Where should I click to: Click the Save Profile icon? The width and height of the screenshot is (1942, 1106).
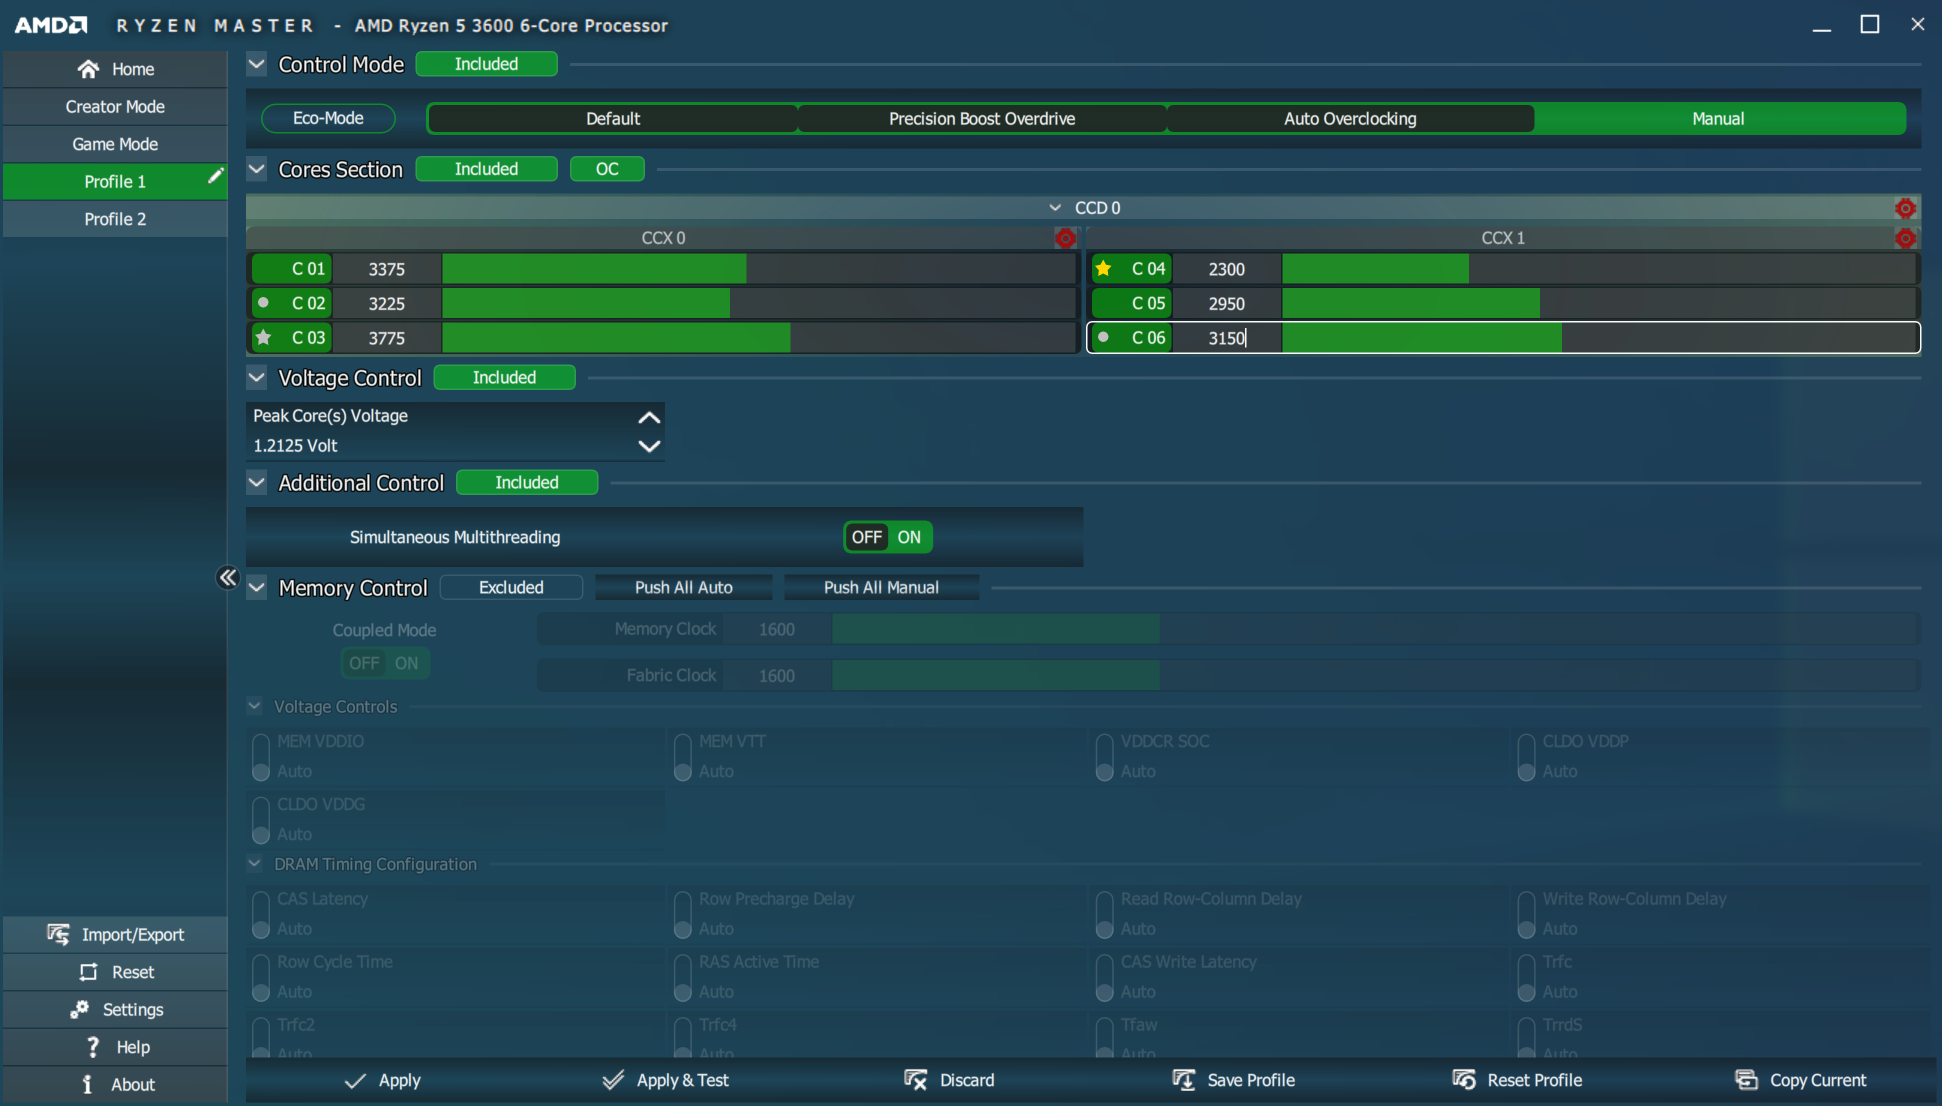[1184, 1080]
